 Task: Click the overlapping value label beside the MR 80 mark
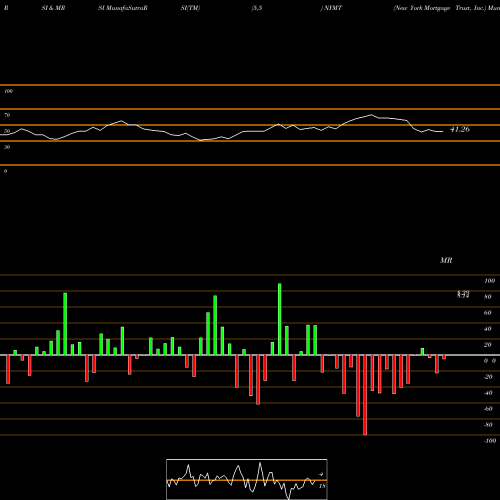click(x=463, y=294)
